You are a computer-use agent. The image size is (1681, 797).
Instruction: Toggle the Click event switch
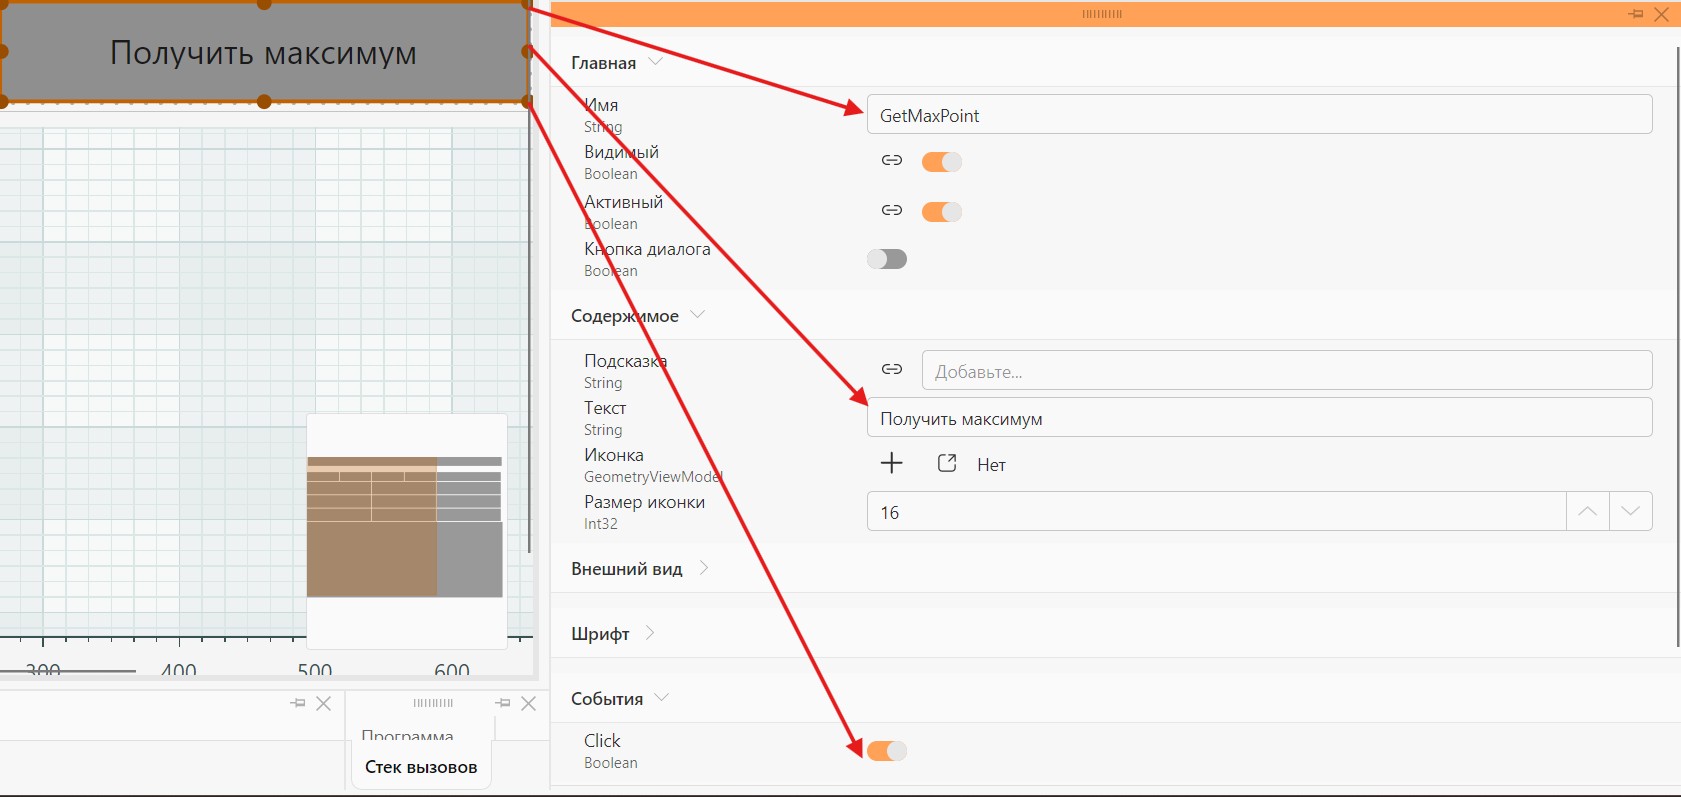coord(887,751)
